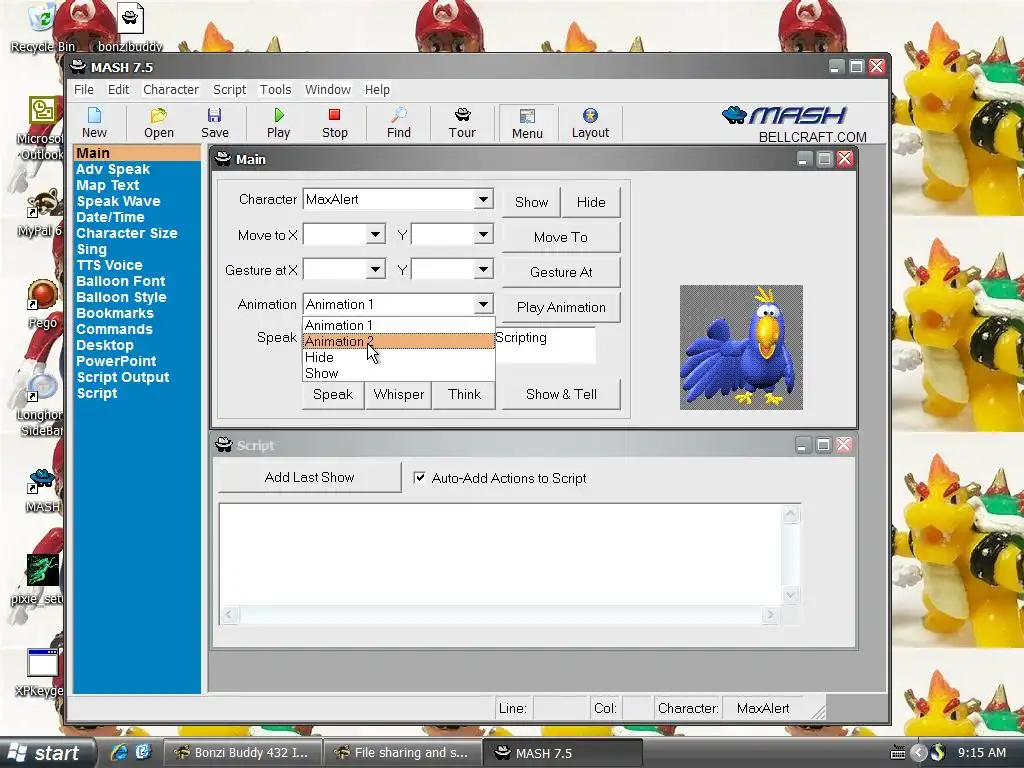Screen dimensions: 1024x768
Task: Click the Gesture At button
Action: coord(560,272)
